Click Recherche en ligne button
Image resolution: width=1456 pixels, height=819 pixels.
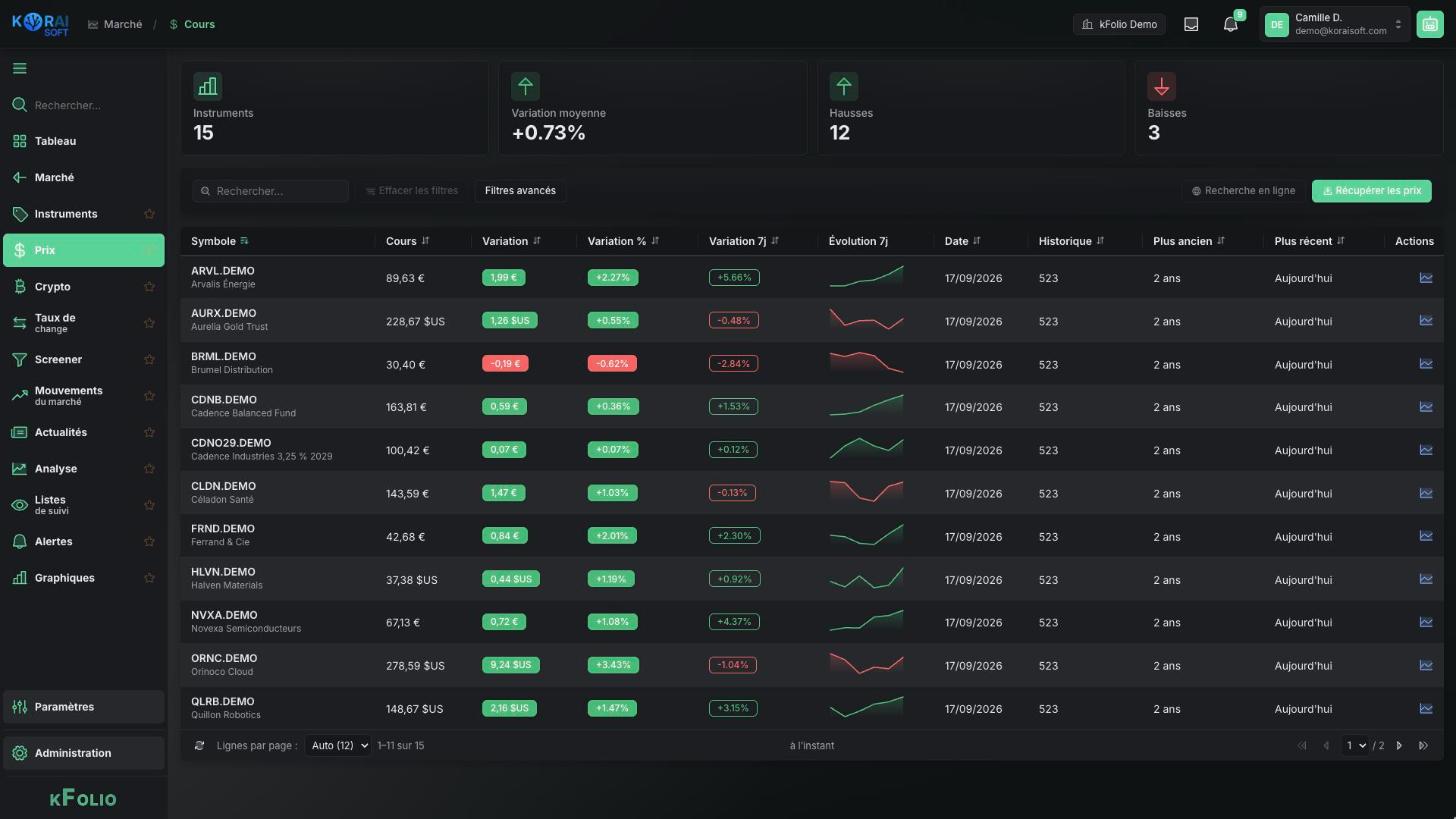(1243, 191)
